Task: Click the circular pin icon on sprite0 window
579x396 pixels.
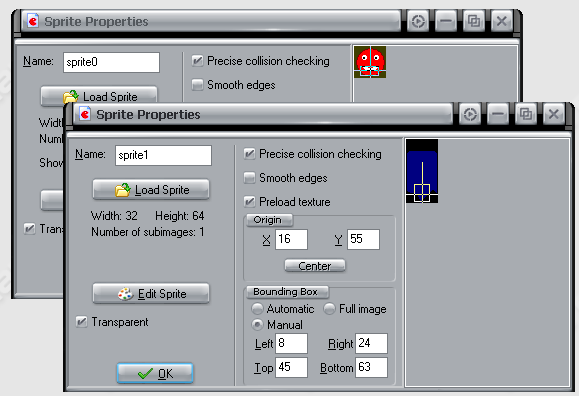Action: point(418,21)
